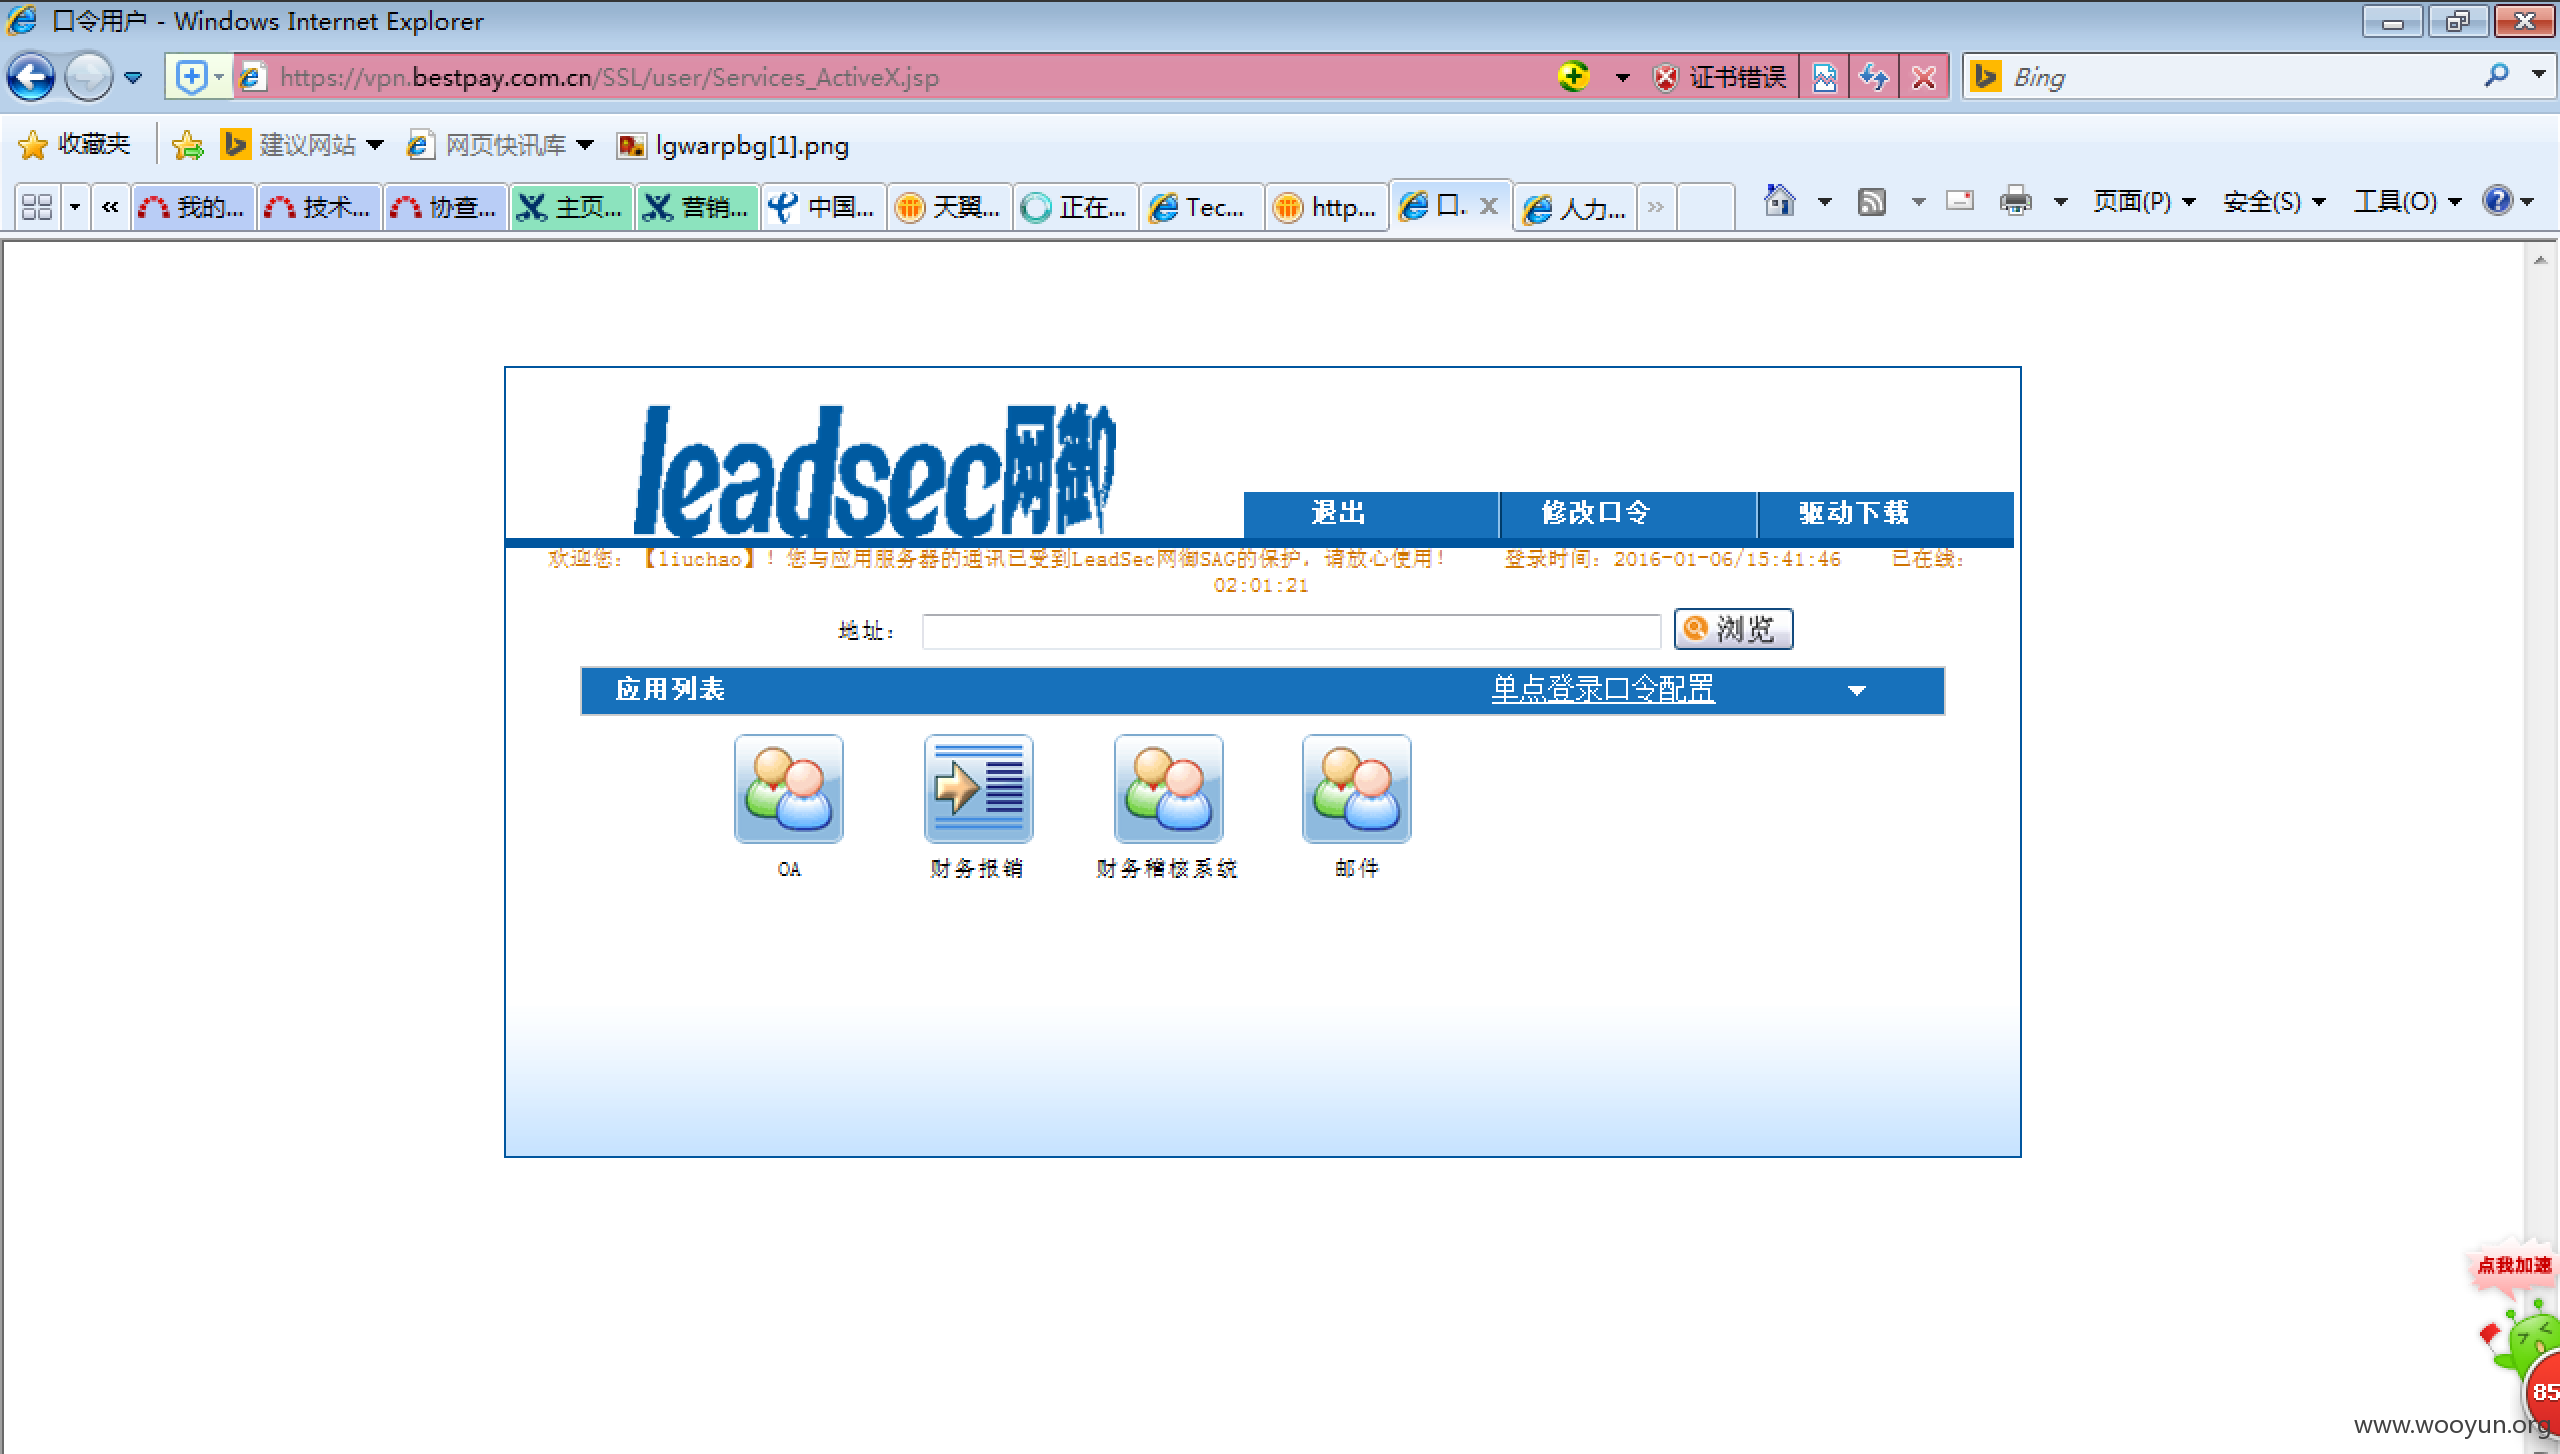Collapse the 应用列表 panel arrow
The width and height of the screenshot is (2560, 1454).
(x=1857, y=691)
